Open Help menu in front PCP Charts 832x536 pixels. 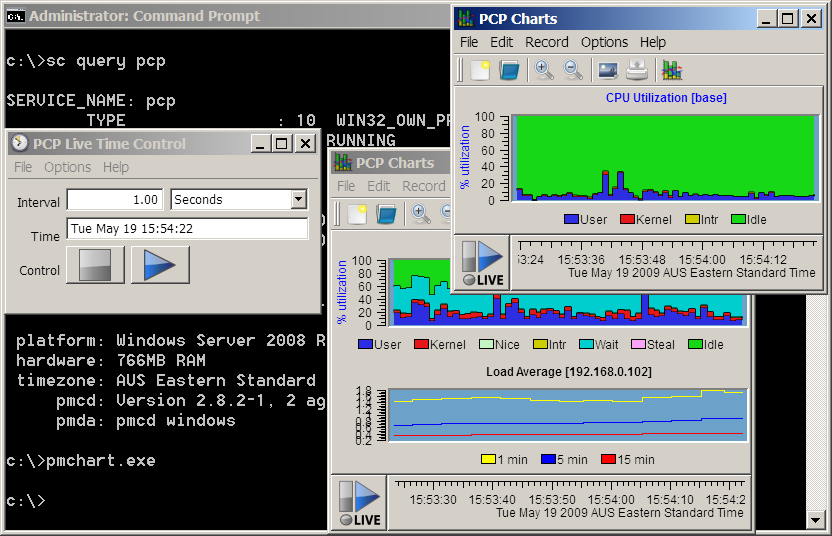click(653, 42)
